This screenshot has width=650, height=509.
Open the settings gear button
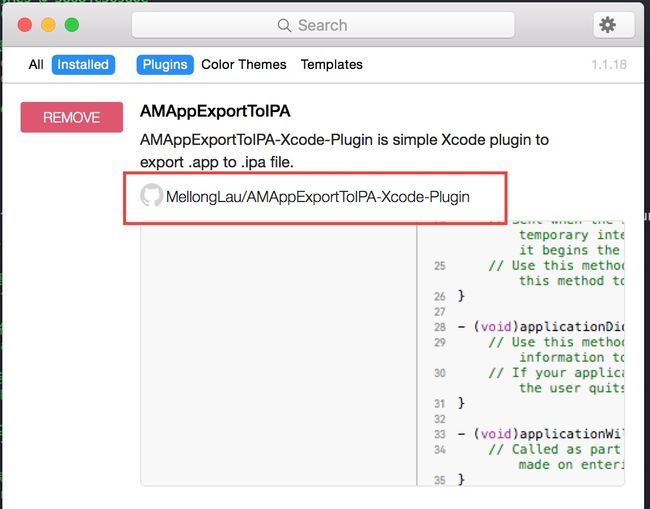tap(614, 25)
